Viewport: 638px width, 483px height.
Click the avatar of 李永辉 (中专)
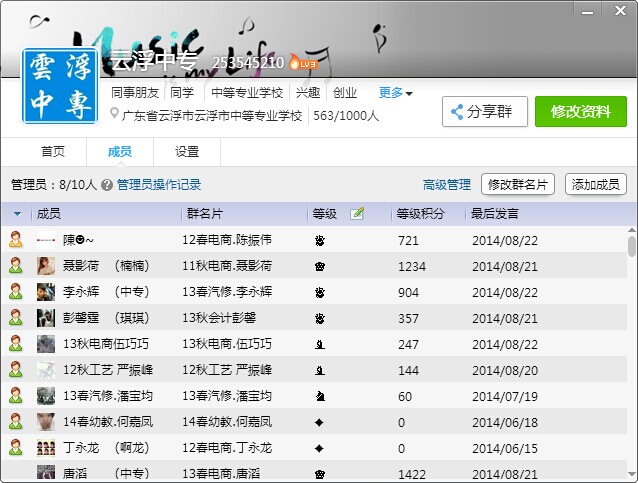pyautogui.click(x=46, y=292)
